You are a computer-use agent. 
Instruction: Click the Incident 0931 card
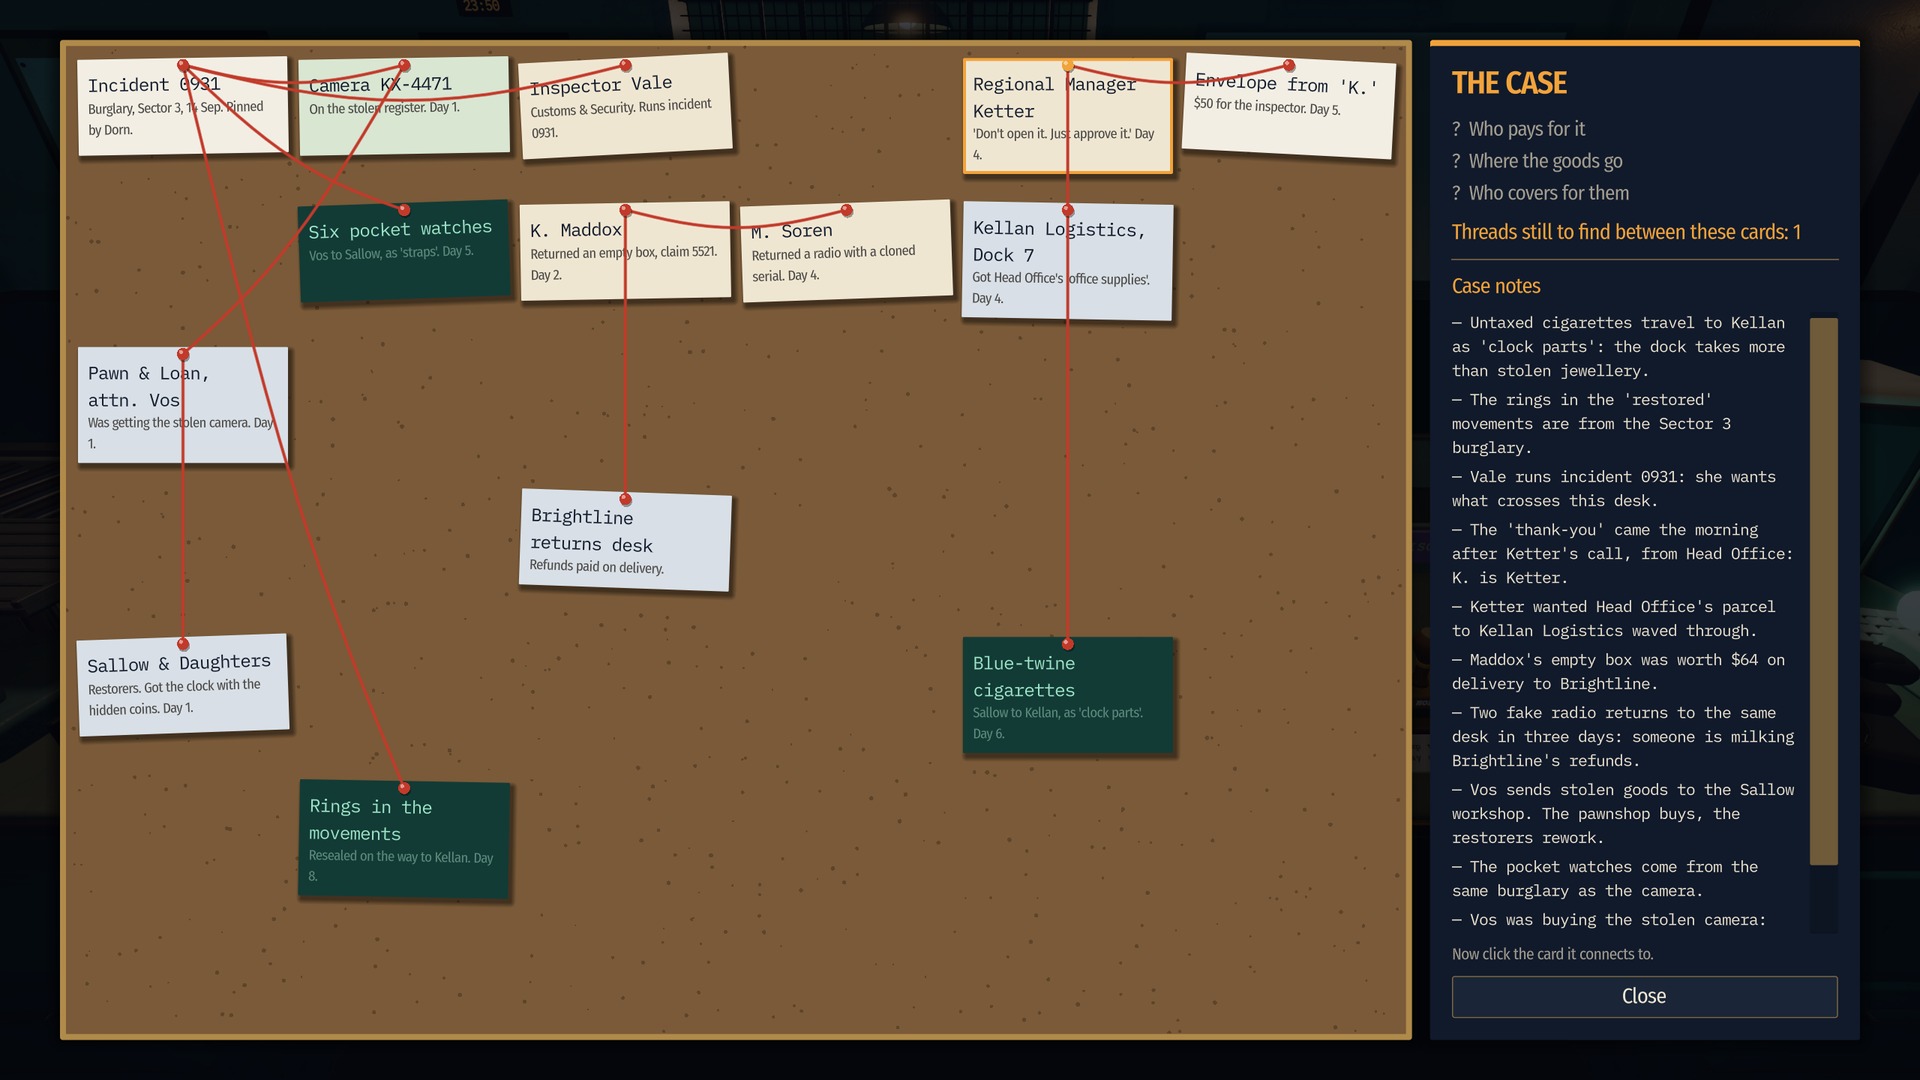click(x=183, y=106)
